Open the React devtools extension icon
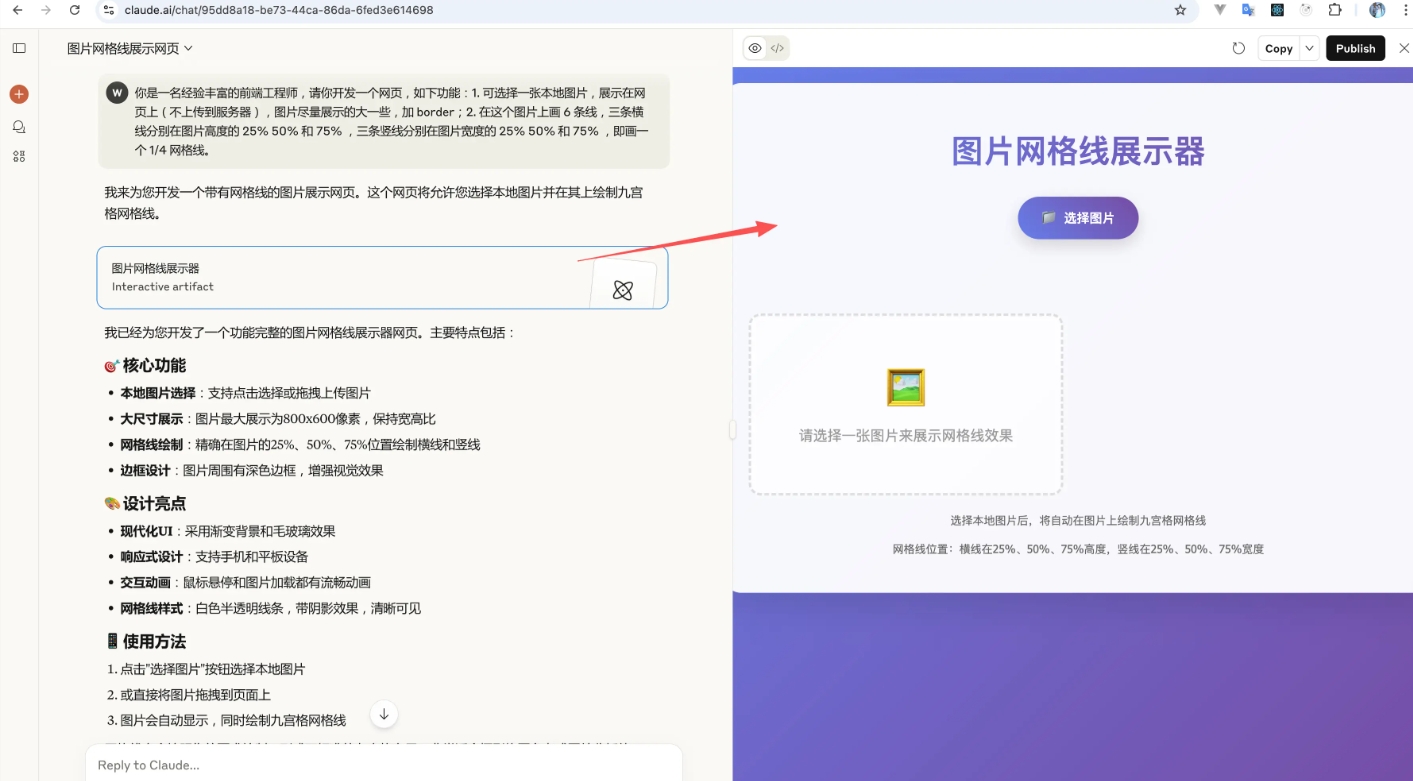This screenshot has width=1413, height=781. click(1277, 10)
